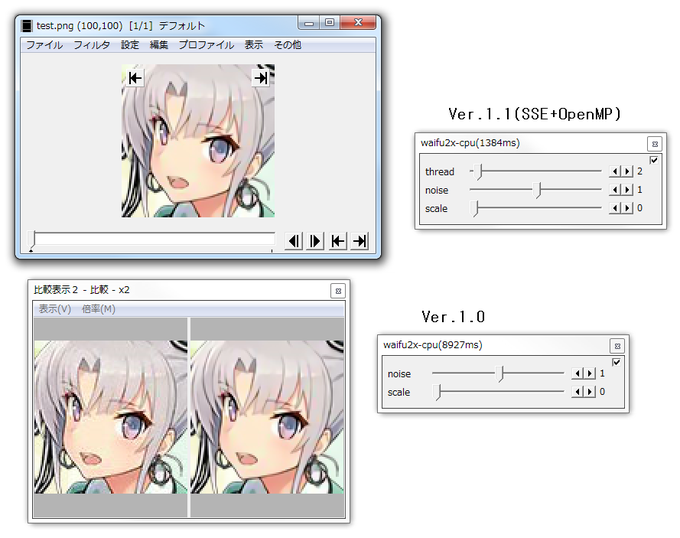Close the waifu2x-cpu(1384ms) filter panel

pyautogui.click(x=655, y=143)
